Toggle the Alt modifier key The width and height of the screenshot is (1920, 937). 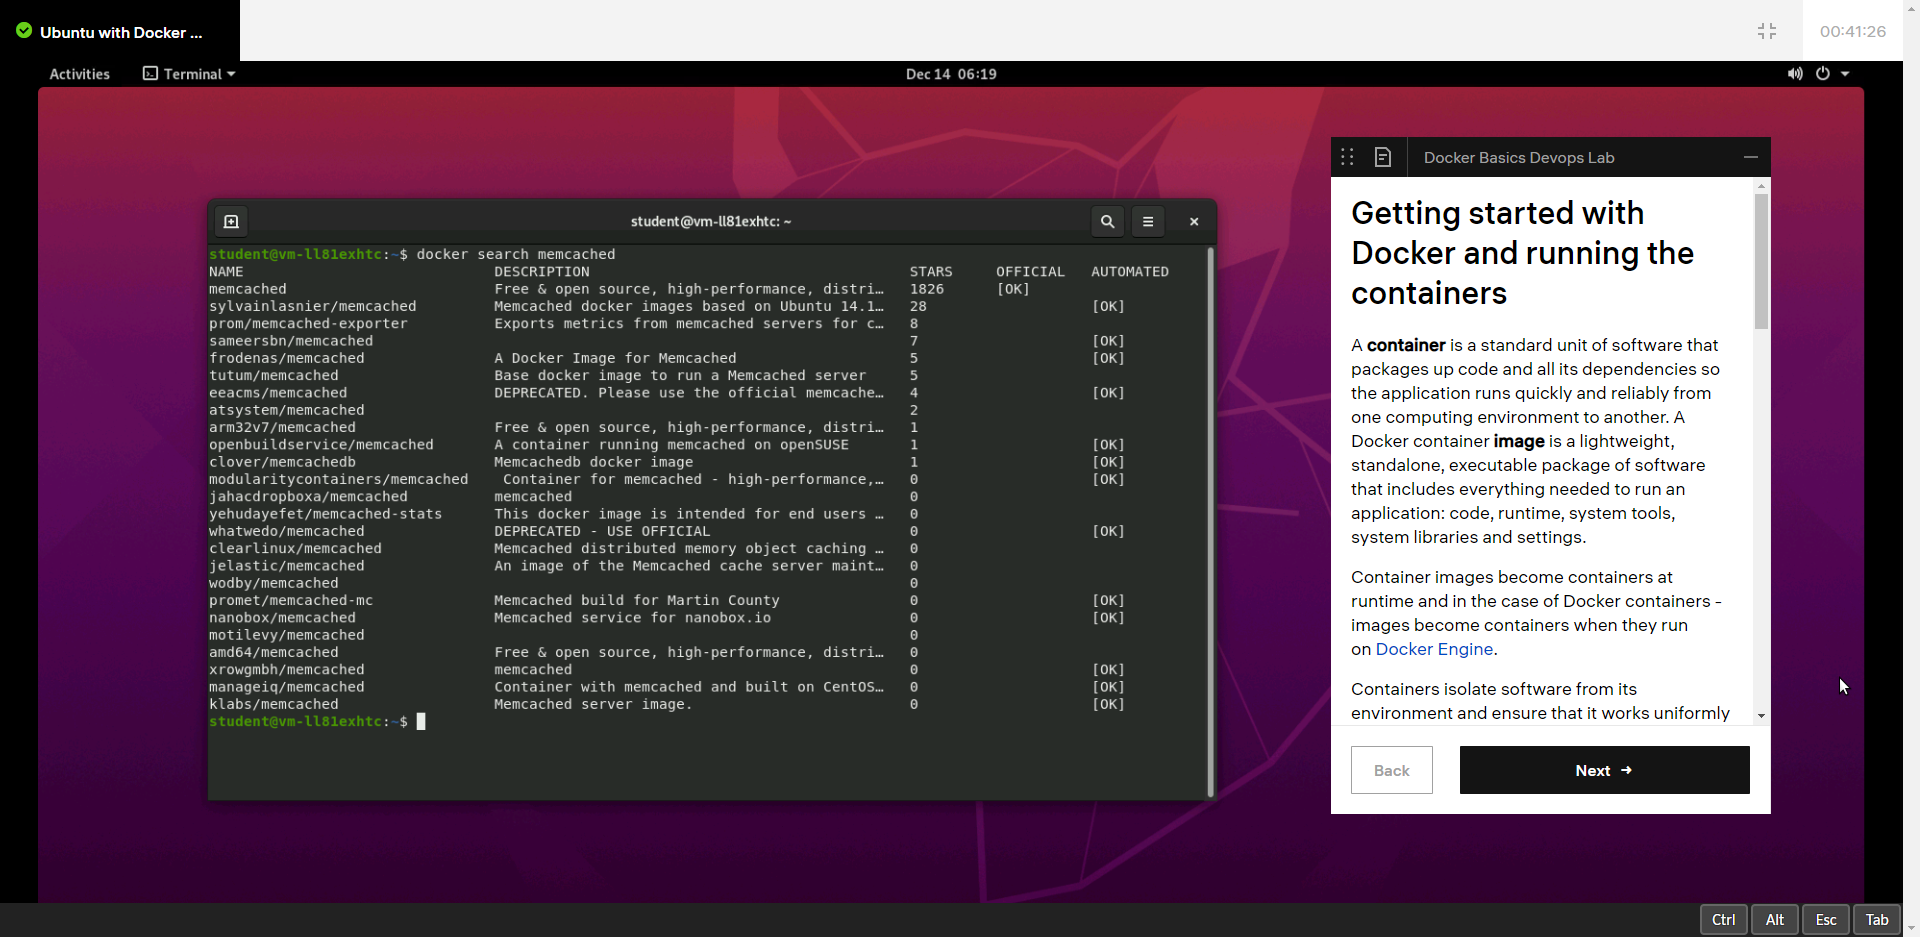[x=1775, y=920]
